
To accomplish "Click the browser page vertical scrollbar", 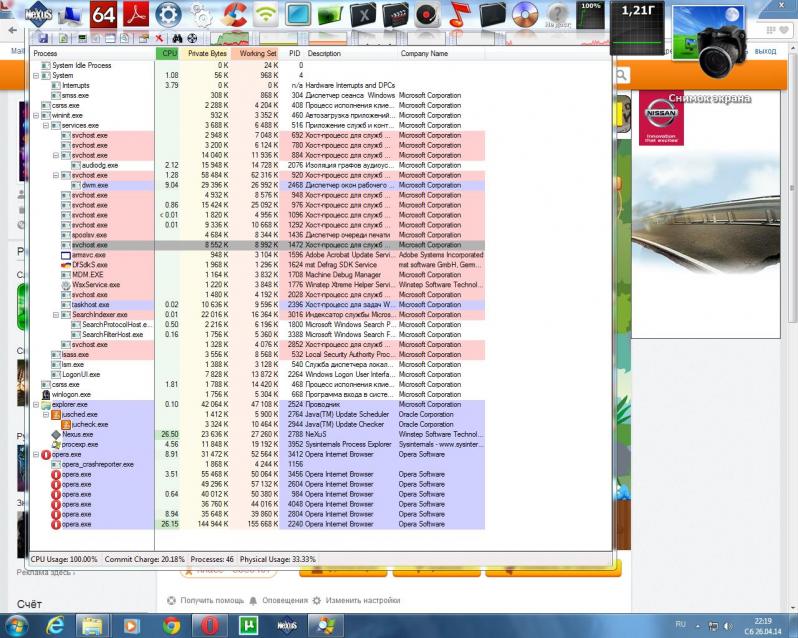I will [793, 188].
